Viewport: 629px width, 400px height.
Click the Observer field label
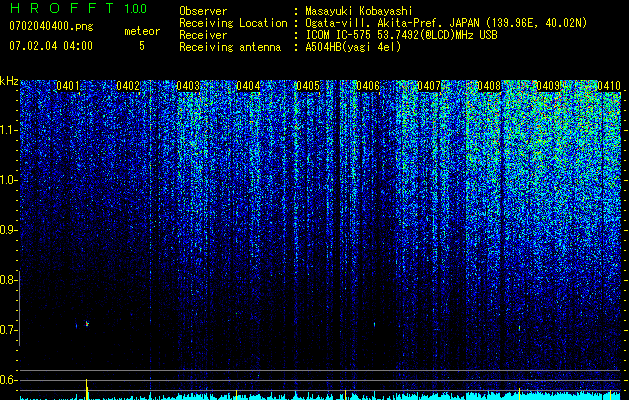[x=203, y=11]
